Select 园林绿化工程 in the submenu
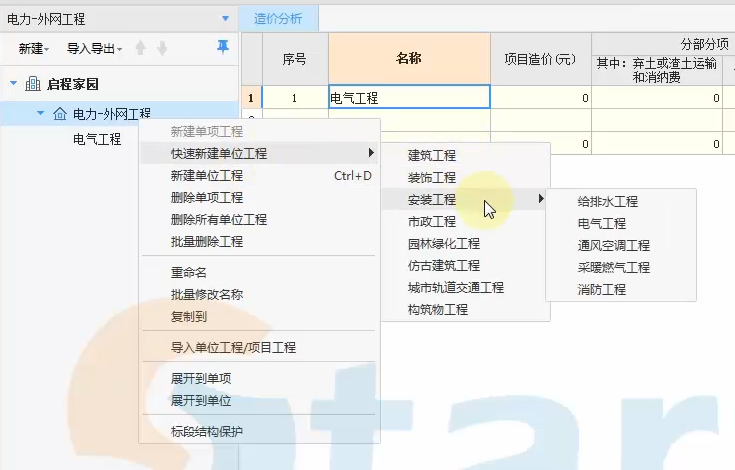Screen dimensions: 735x470 [465, 244]
